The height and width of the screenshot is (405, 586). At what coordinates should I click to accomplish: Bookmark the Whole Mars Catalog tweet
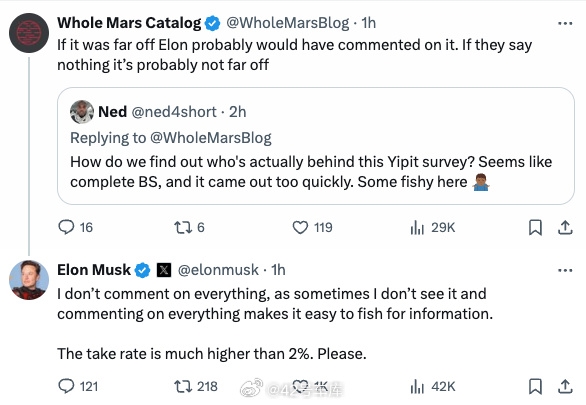click(535, 227)
